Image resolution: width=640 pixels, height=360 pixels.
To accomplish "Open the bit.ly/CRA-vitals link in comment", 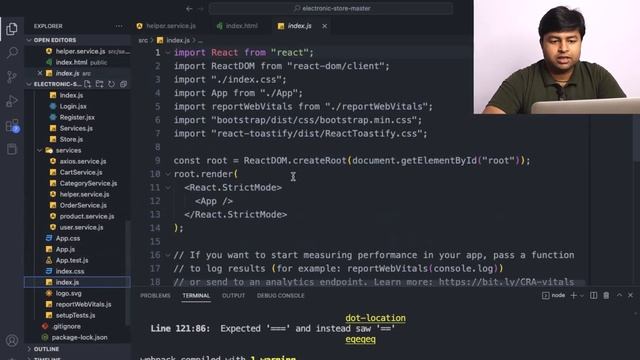I will [x=507, y=282].
